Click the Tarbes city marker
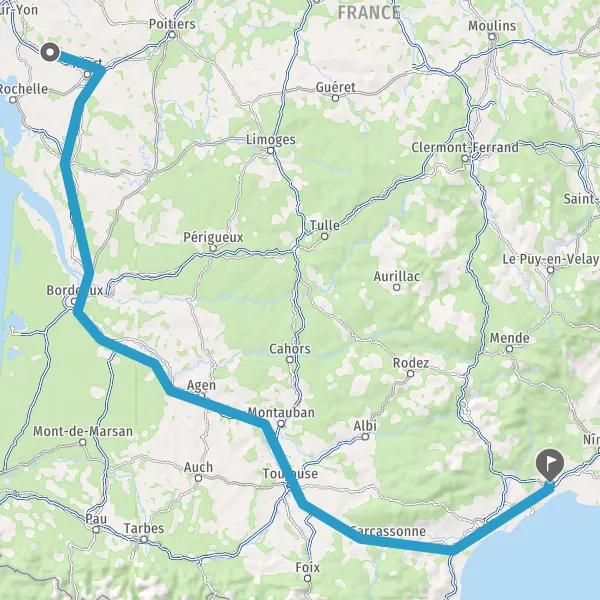The width and height of the screenshot is (600, 600). (143, 540)
